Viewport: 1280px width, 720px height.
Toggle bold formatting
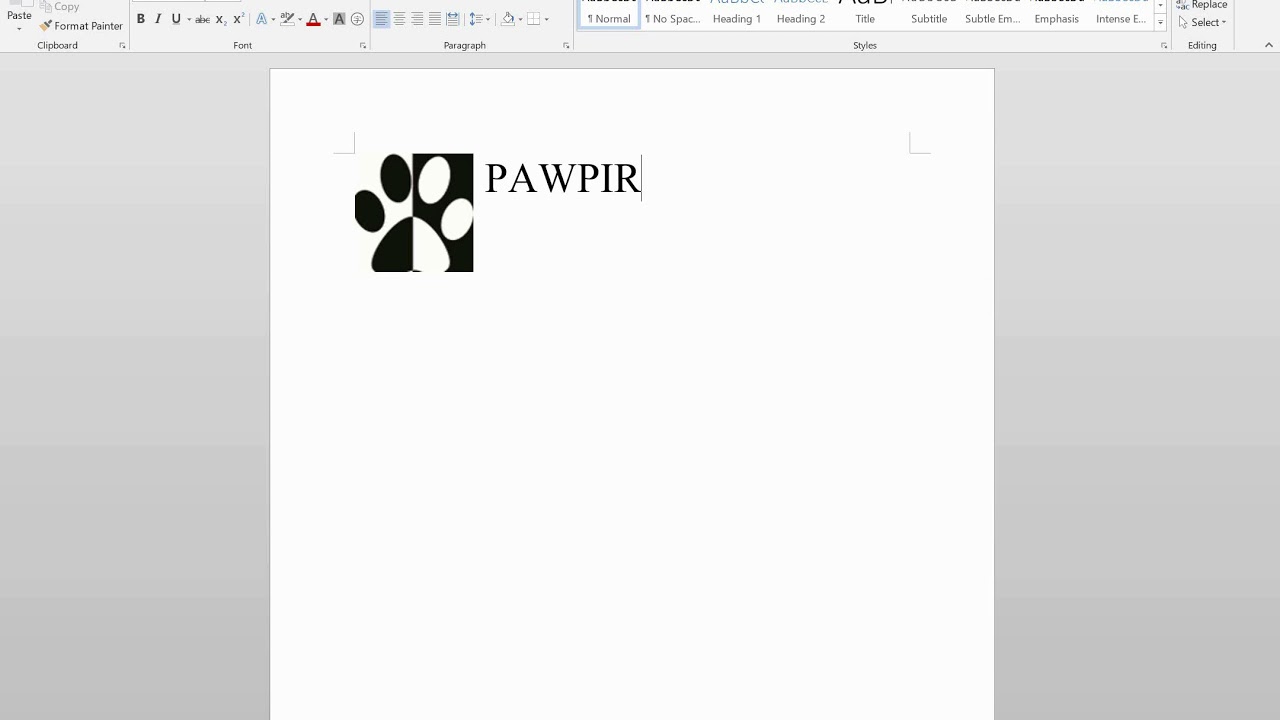tap(141, 19)
